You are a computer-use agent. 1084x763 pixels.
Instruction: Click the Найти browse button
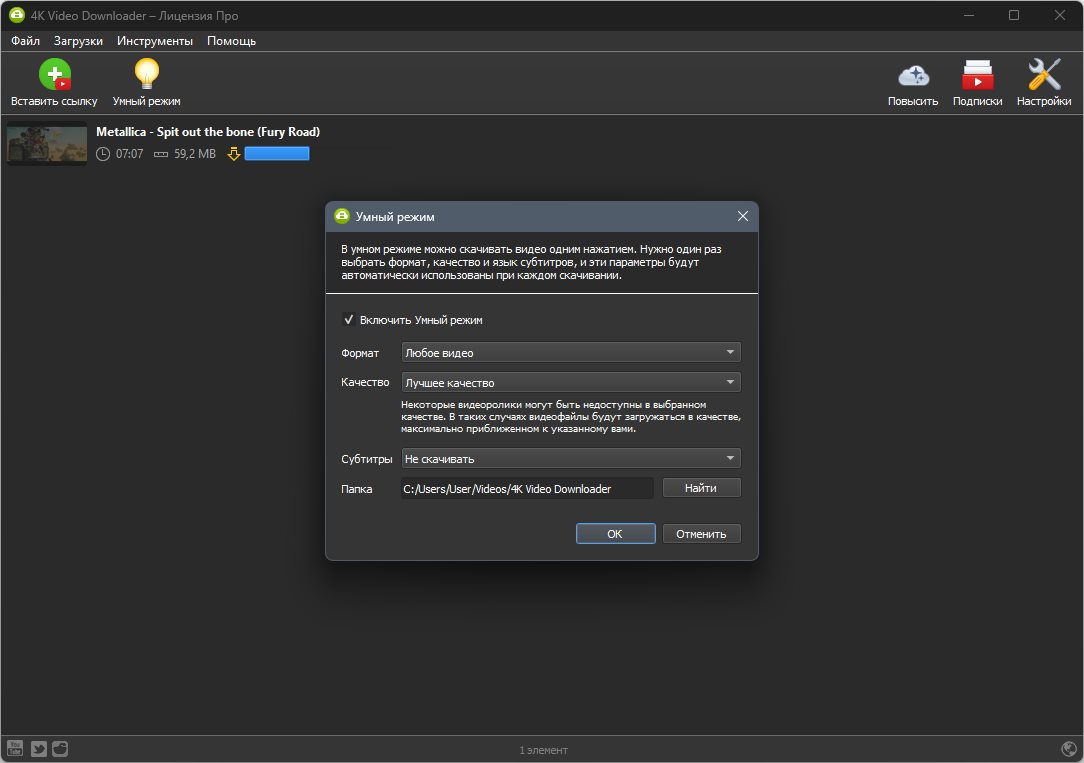click(x=702, y=488)
